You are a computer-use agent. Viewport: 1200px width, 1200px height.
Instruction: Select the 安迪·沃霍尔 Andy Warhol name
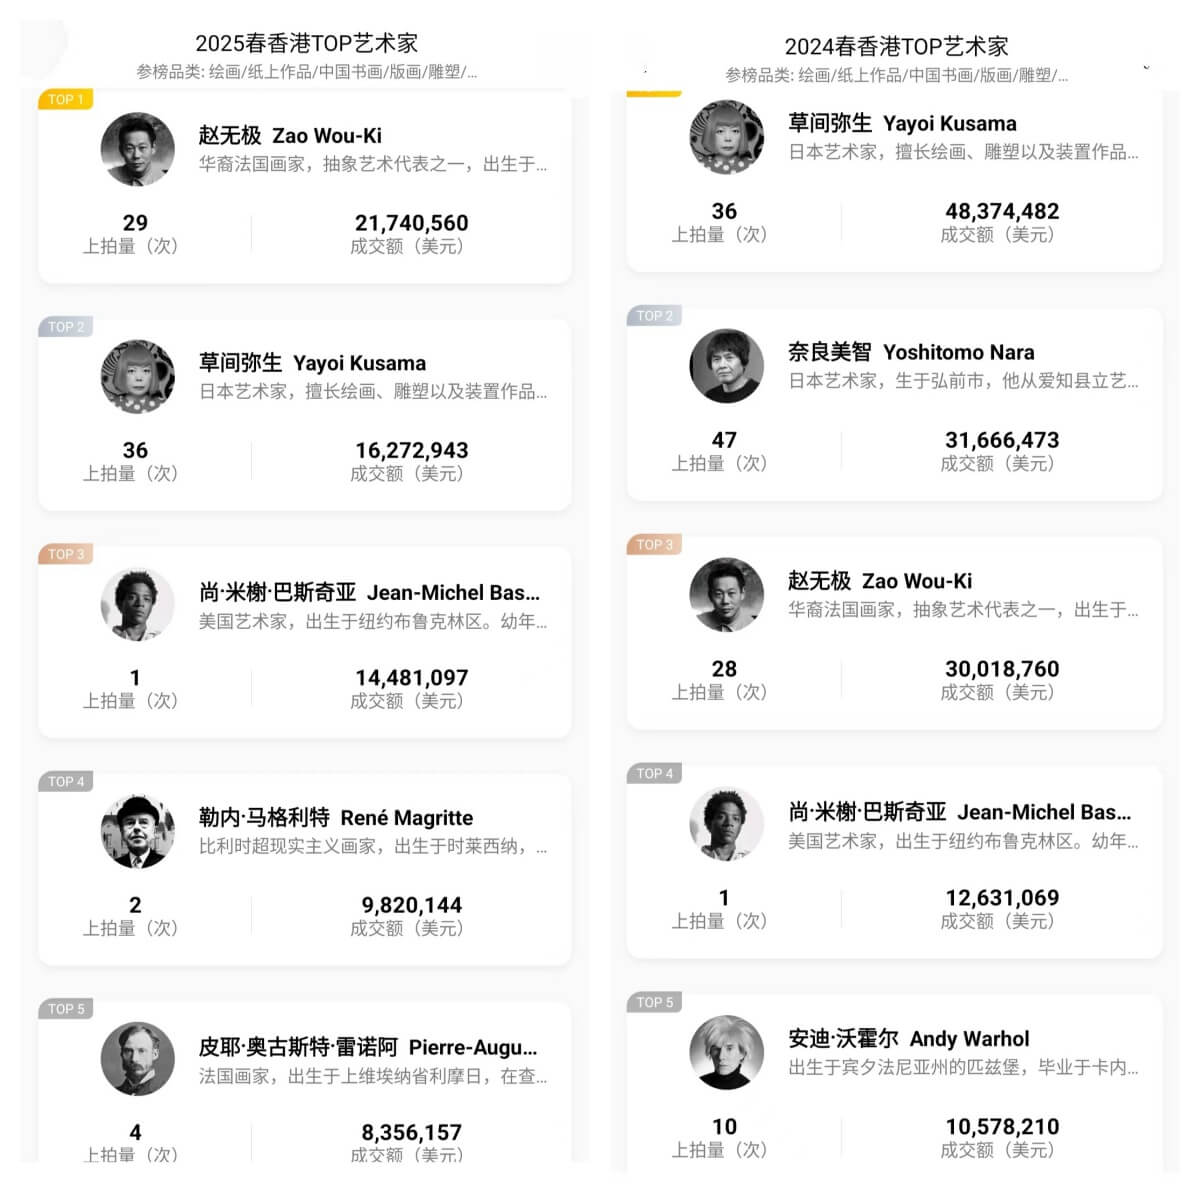(908, 1039)
